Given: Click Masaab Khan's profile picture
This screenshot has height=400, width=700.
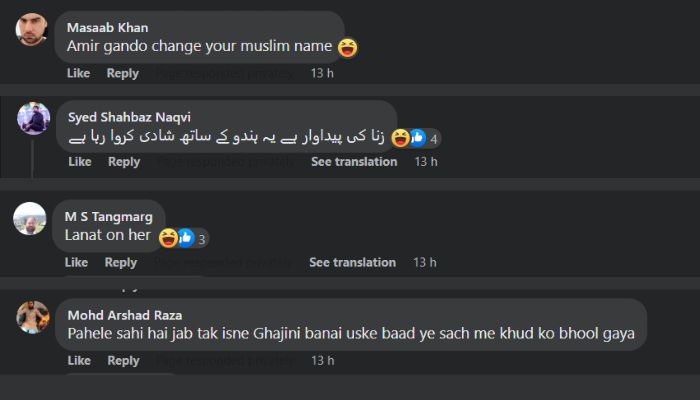Looking at the screenshot, I should tap(31, 29).
